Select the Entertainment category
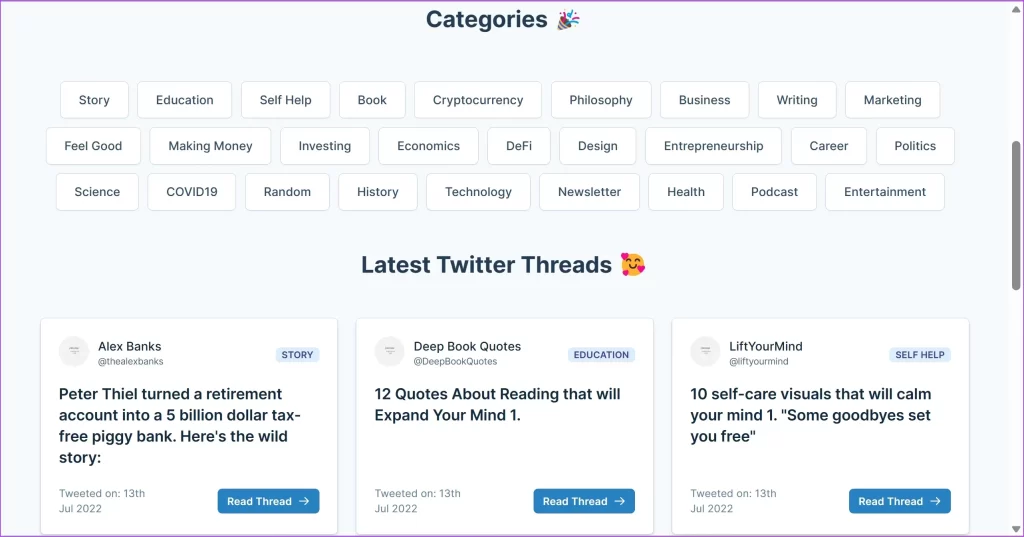 click(884, 192)
